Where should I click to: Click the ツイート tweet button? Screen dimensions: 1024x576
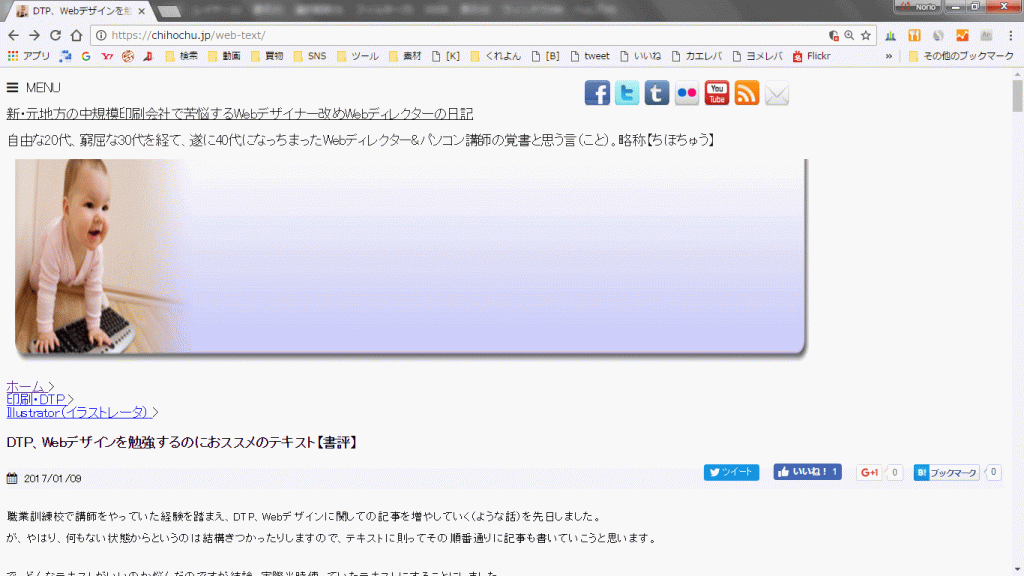[731, 472]
